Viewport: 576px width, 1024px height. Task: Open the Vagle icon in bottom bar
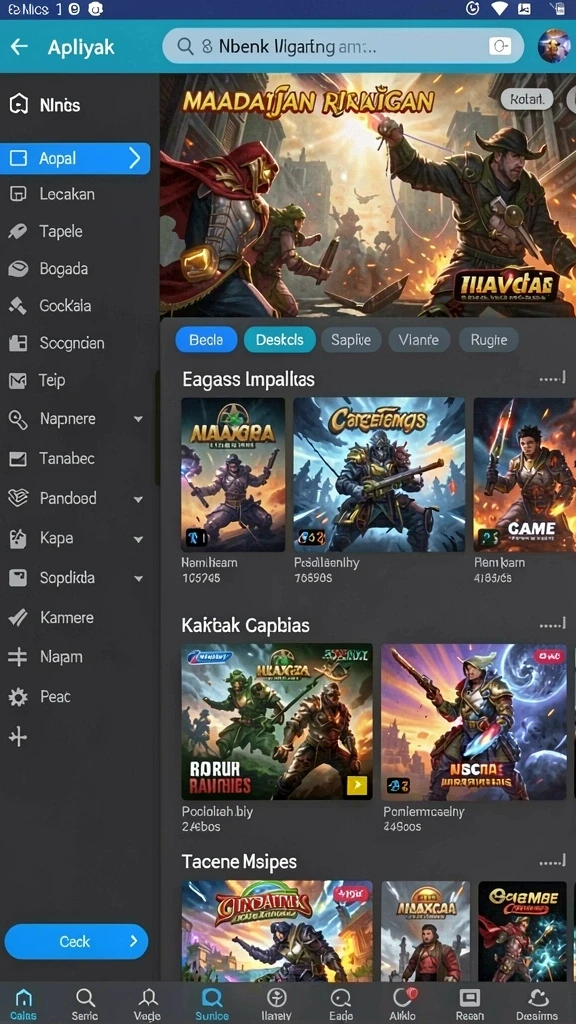tap(148, 997)
